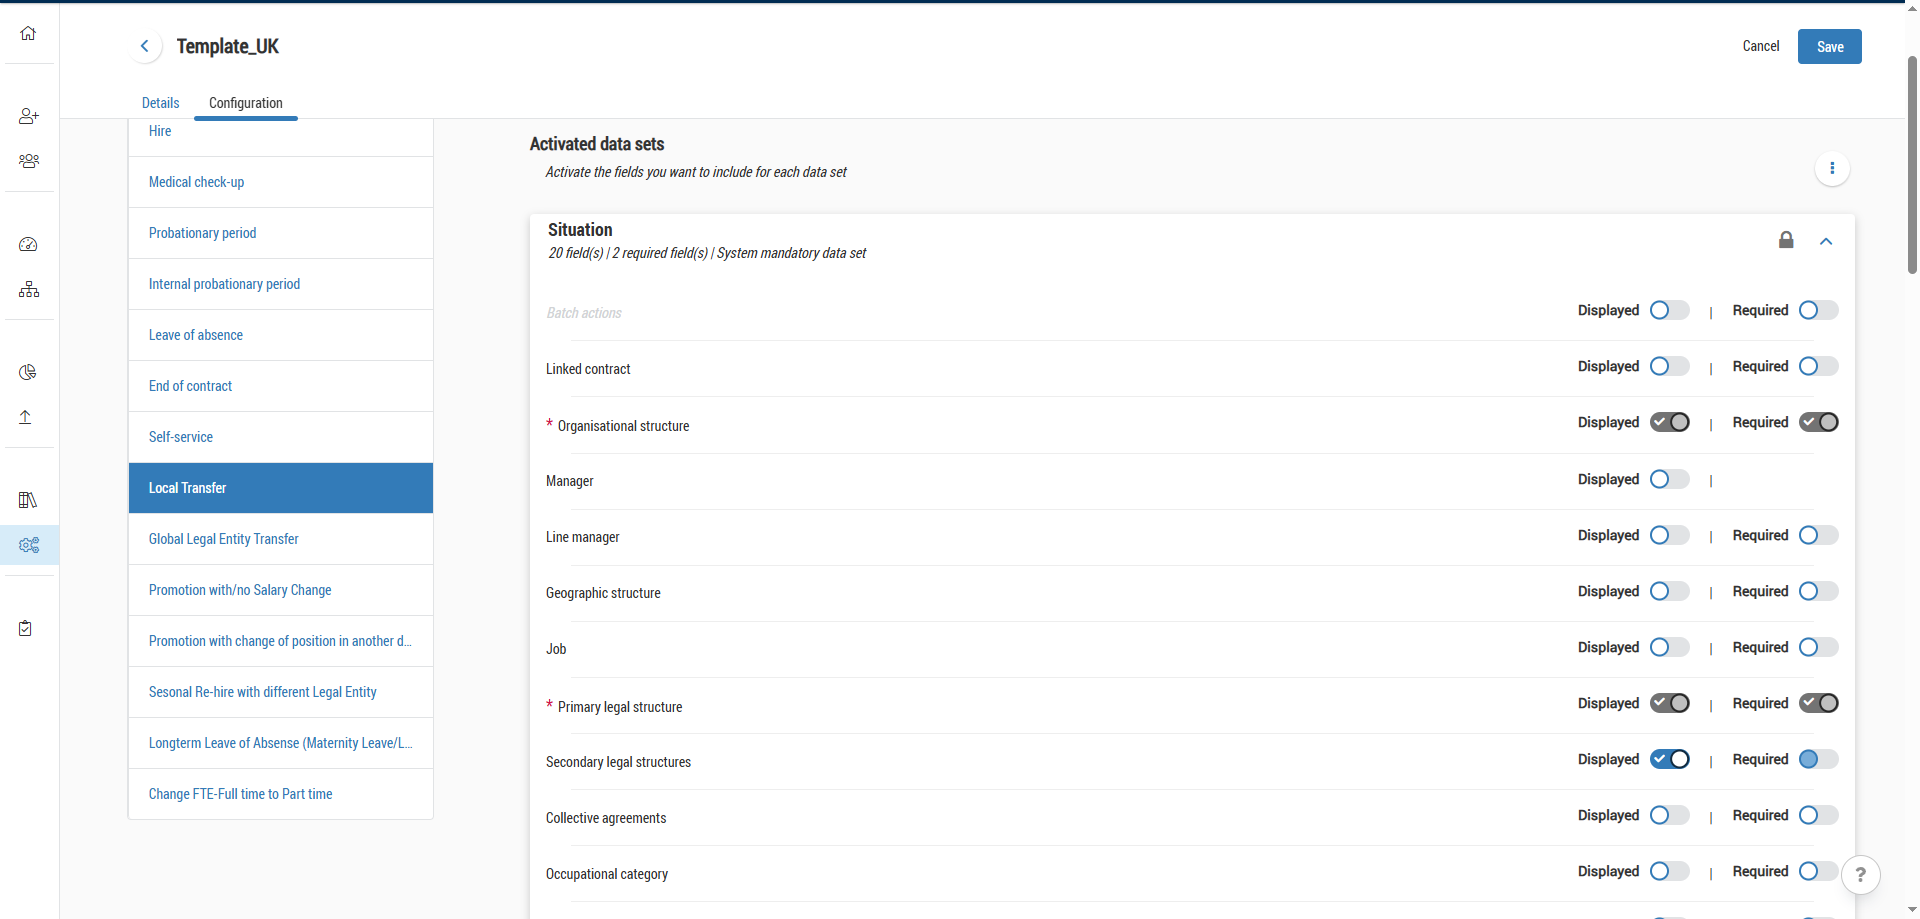Screen dimensions: 1920x919
Task: Click the upload arrow sidebar icon
Action: (26, 417)
